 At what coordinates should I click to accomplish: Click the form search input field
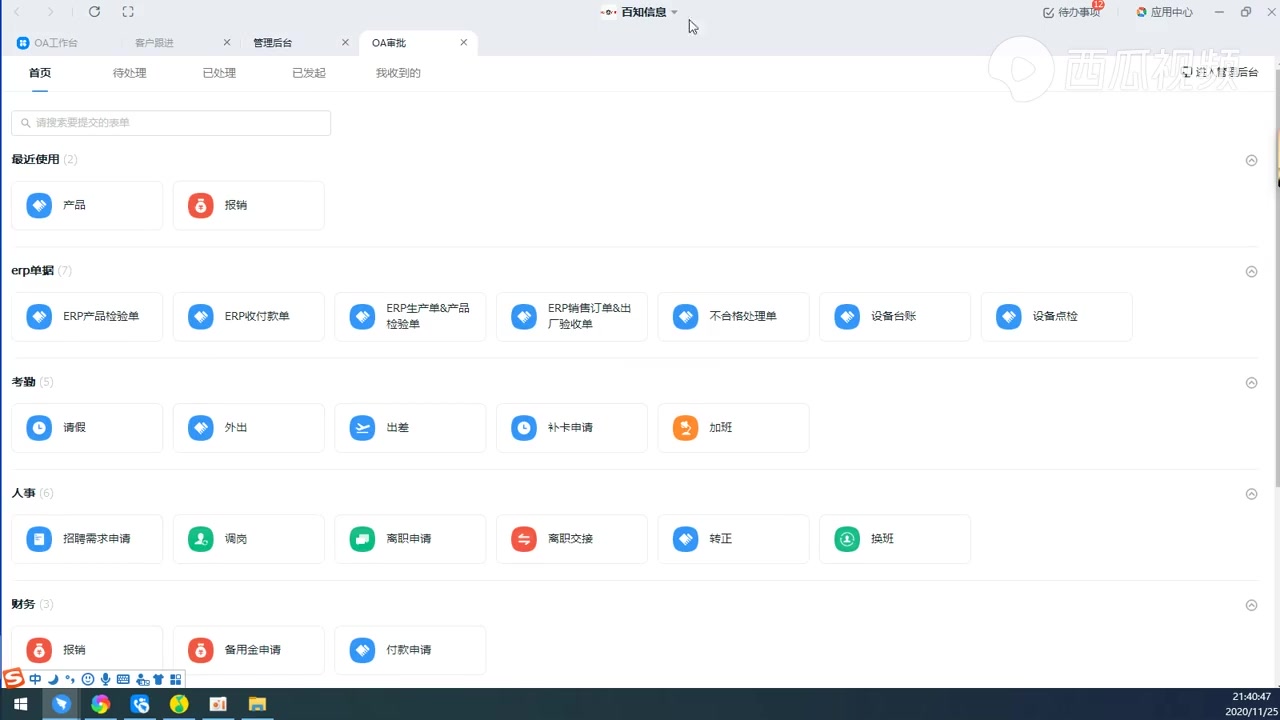(x=171, y=123)
